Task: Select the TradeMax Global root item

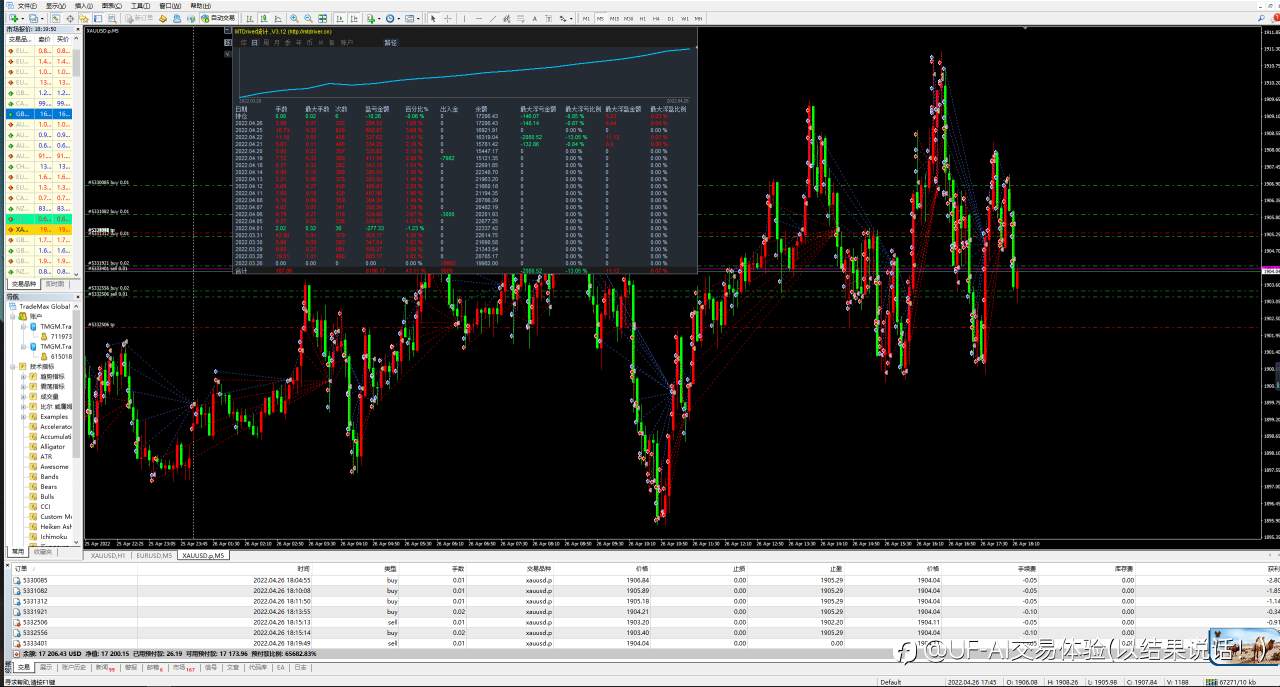Action: pos(46,306)
